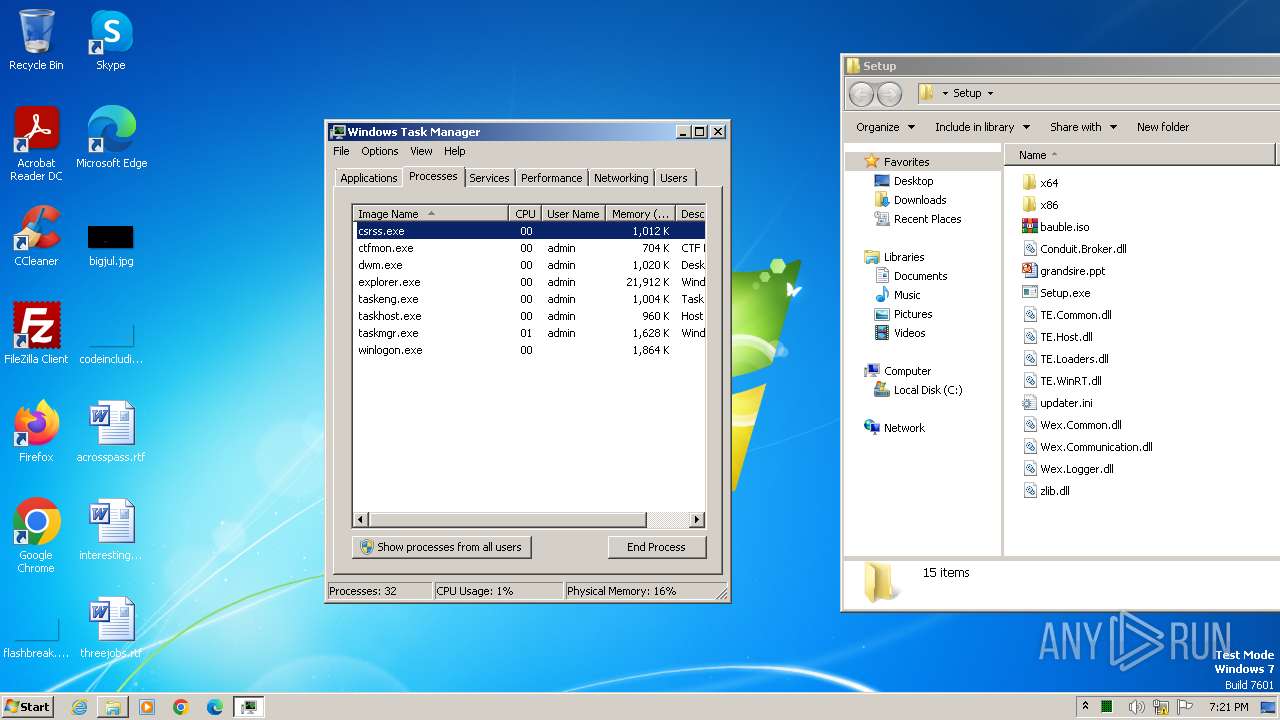Screen dimensions: 1280x720
Task: Click the Start button
Action: point(27,707)
